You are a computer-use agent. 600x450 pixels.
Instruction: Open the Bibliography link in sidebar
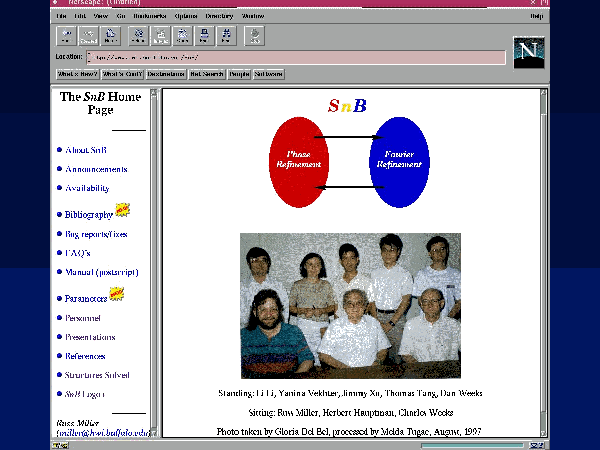coord(89,215)
